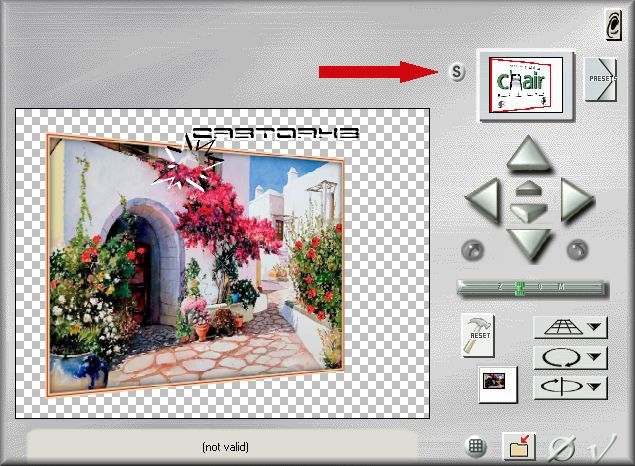Click the rotate counterclockwise round button
The image size is (635, 466).
coord(473,249)
